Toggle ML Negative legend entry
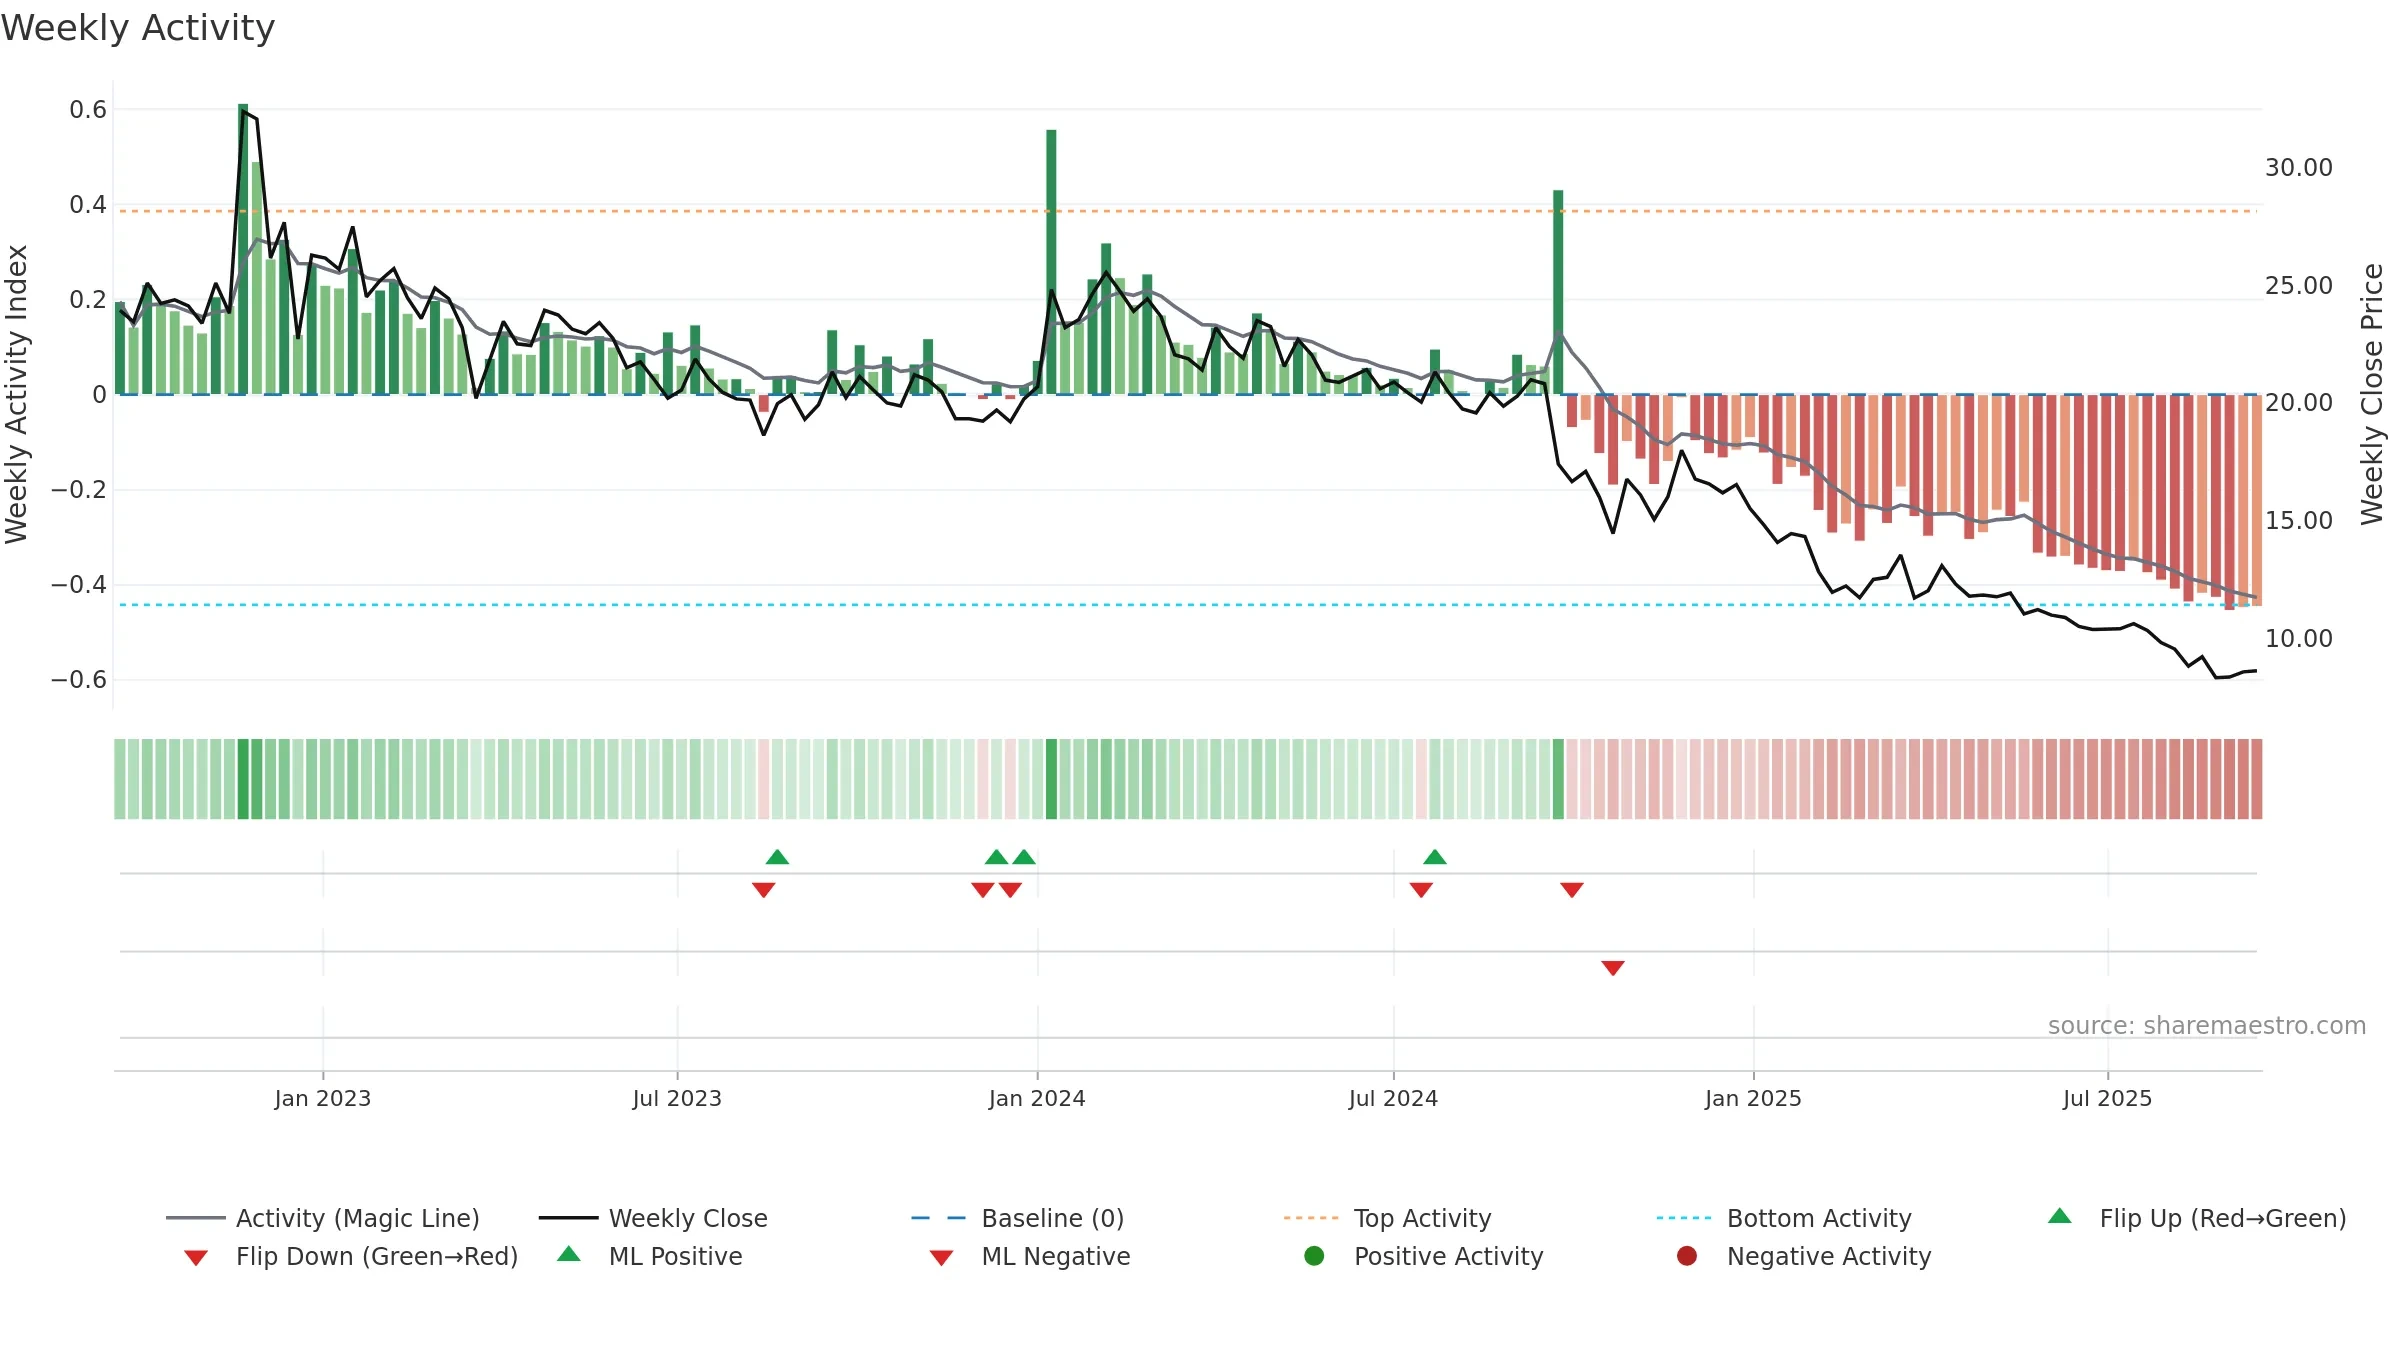Image resolution: width=2400 pixels, height=1350 pixels. tap(1029, 1256)
